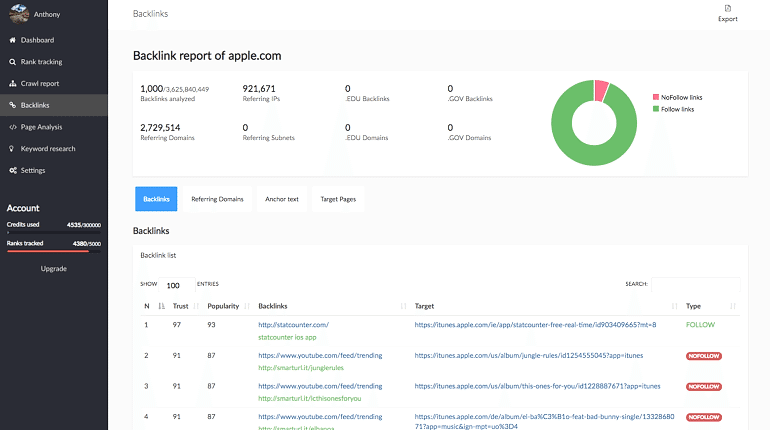Switch to the Referring Domains tab
770x430 pixels.
click(x=217, y=199)
